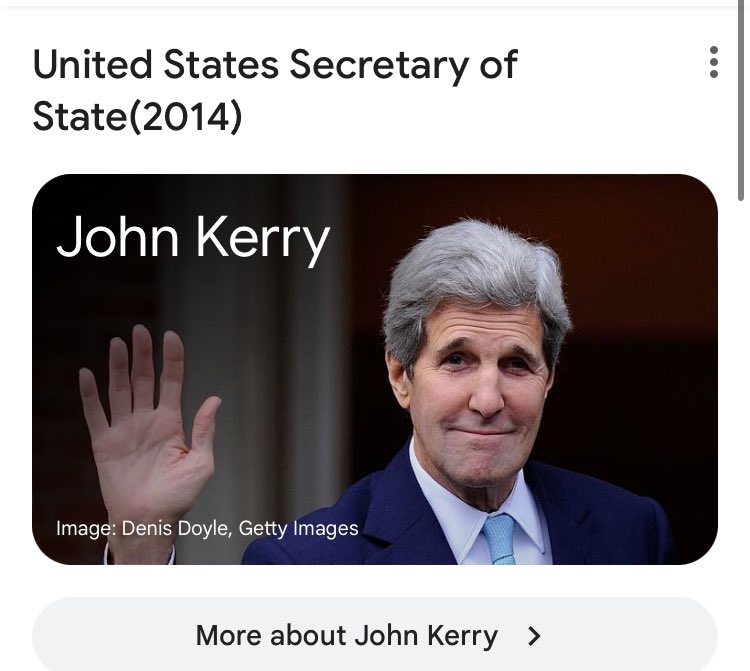Click the word Secretary in the heading

click(378, 65)
